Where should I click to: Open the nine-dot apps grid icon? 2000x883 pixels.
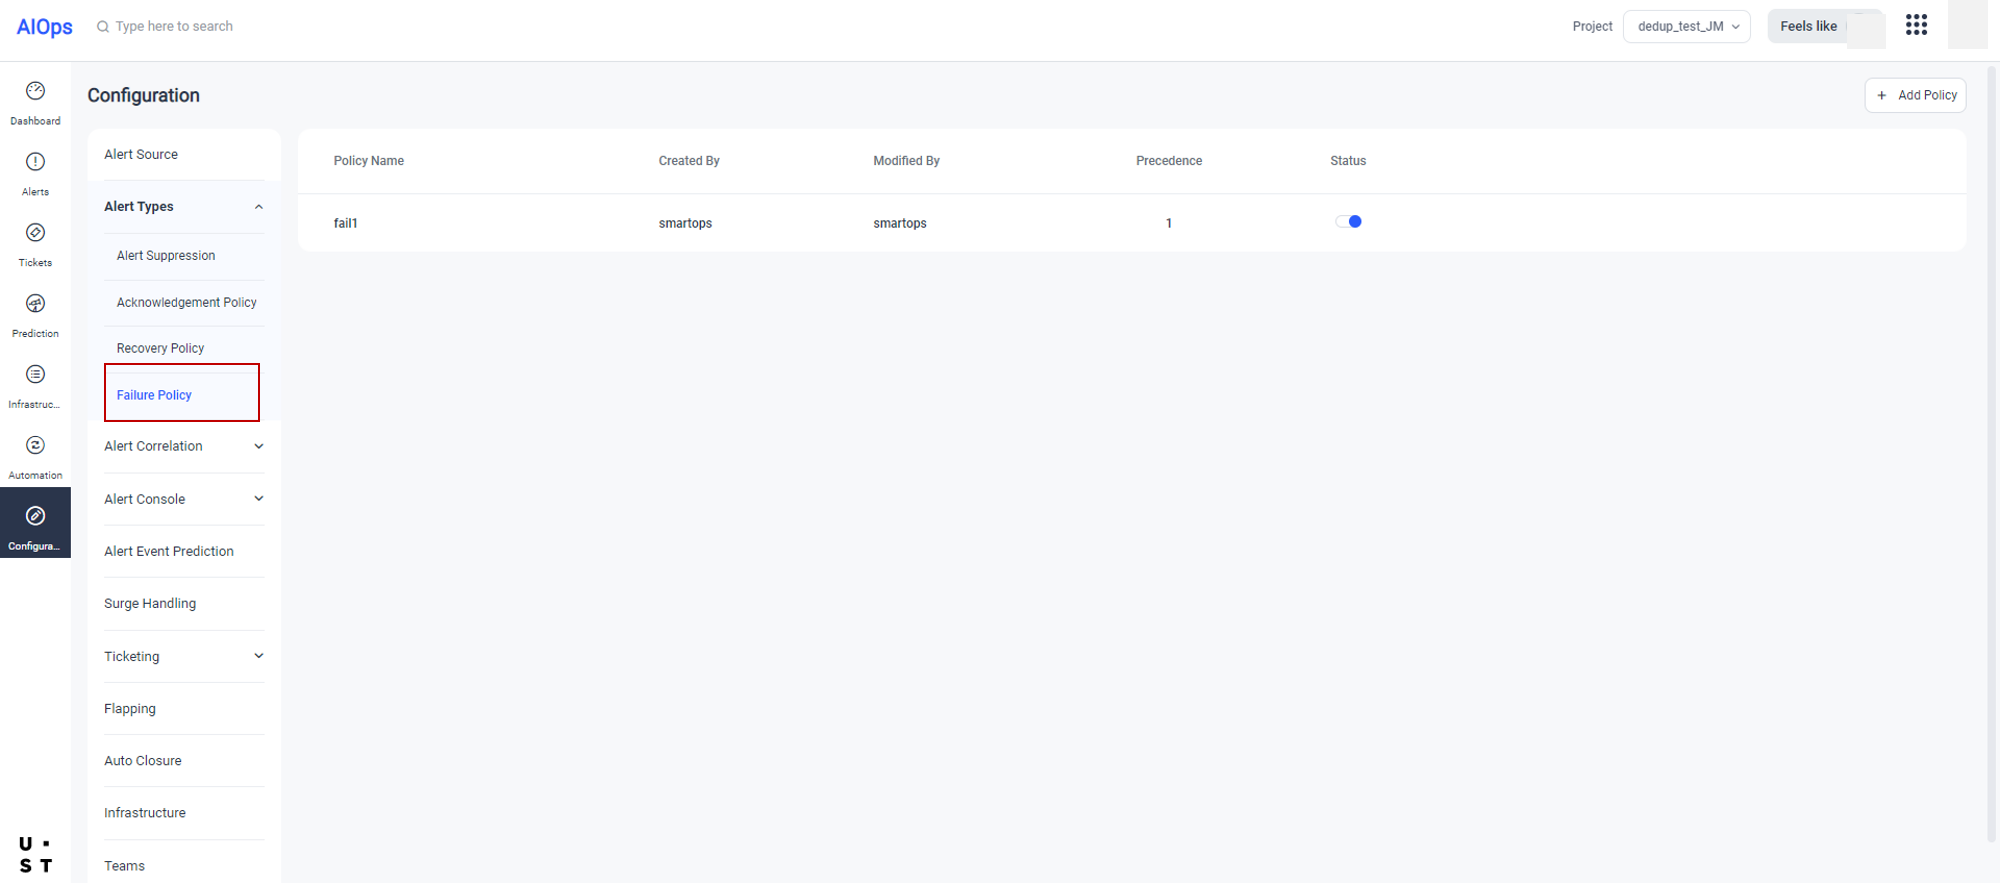click(x=1916, y=26)
